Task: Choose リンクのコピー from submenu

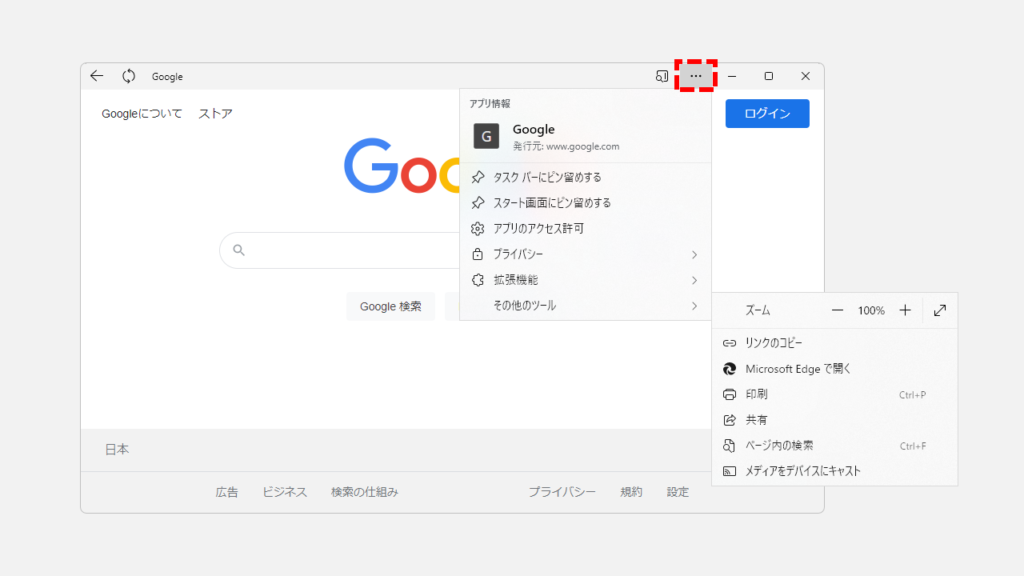Action: pos(835,343)
